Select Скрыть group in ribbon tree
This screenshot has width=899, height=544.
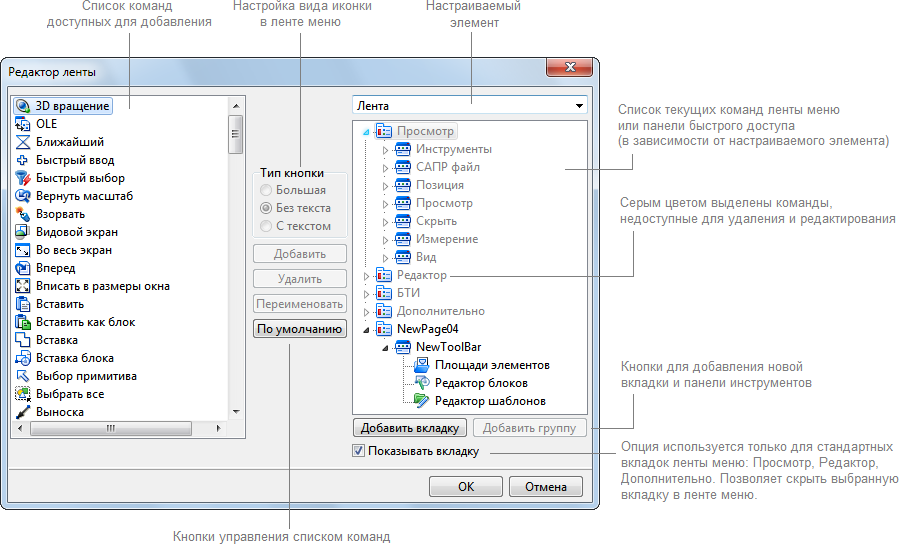pos(436,221)
